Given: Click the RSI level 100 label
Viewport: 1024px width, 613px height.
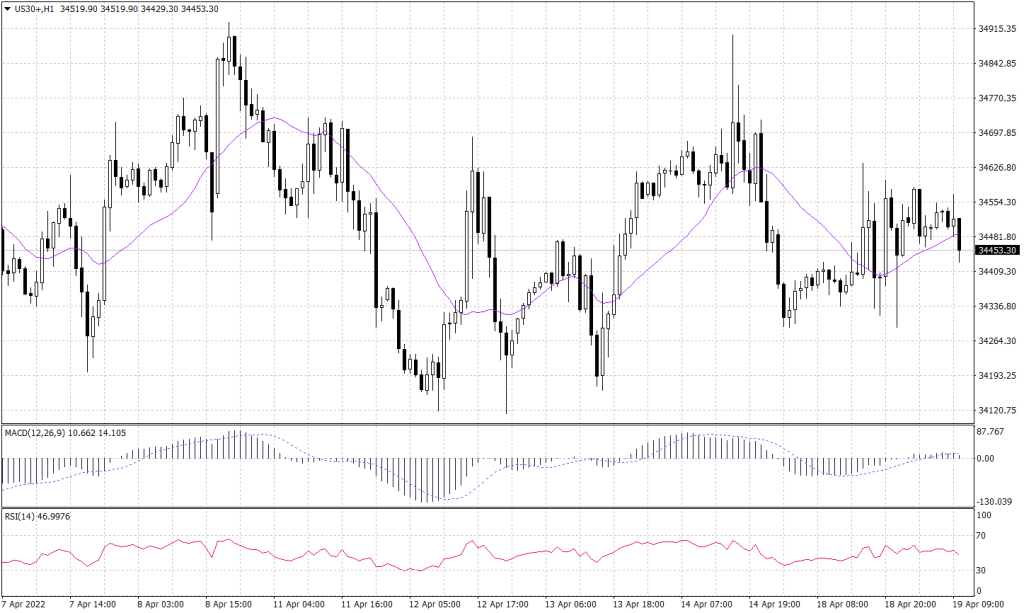Looking at the screenshot, I should pos(984,515).
